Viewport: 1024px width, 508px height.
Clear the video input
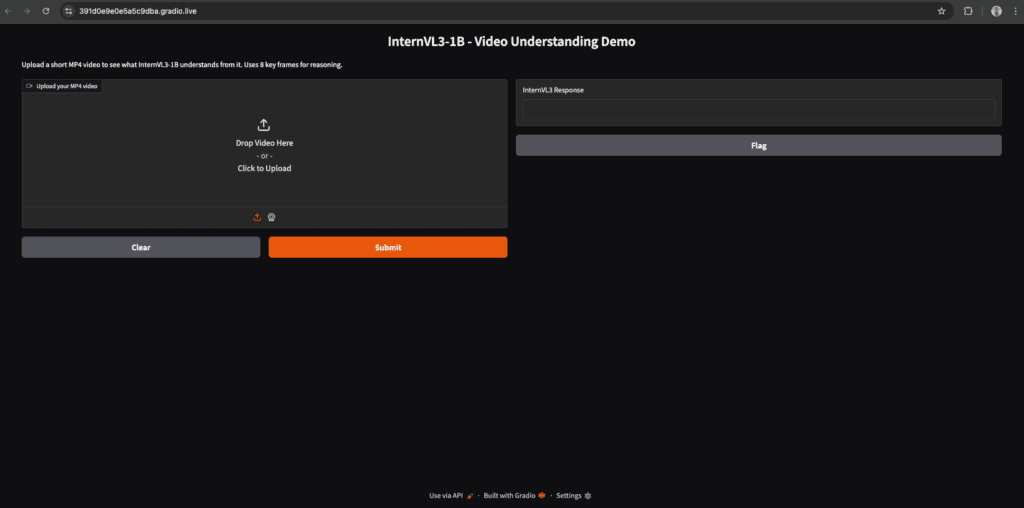tap(141, 247)
